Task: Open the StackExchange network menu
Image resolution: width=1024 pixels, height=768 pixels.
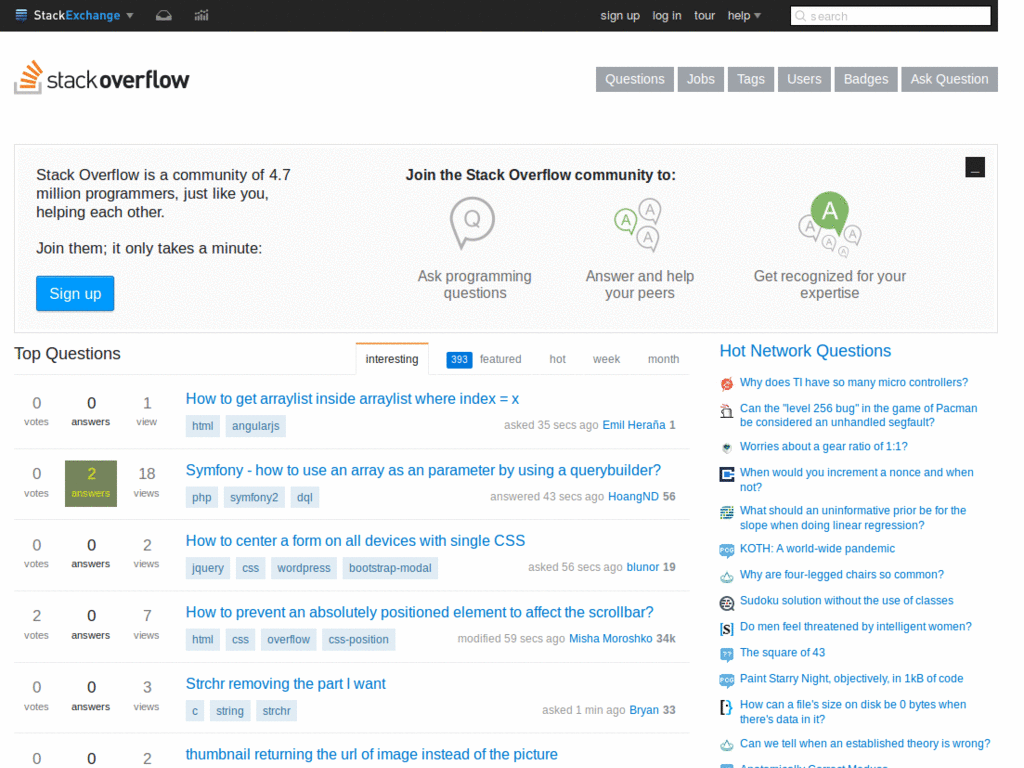Action: 74,15
